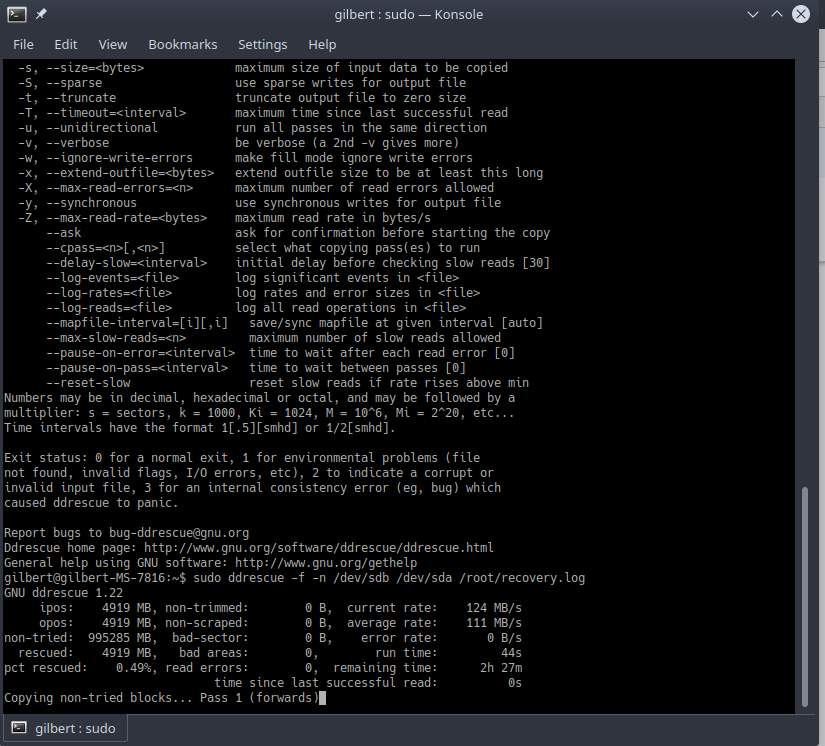
Task: Click the '--reset-slow' option text
Action: point(88,382)
